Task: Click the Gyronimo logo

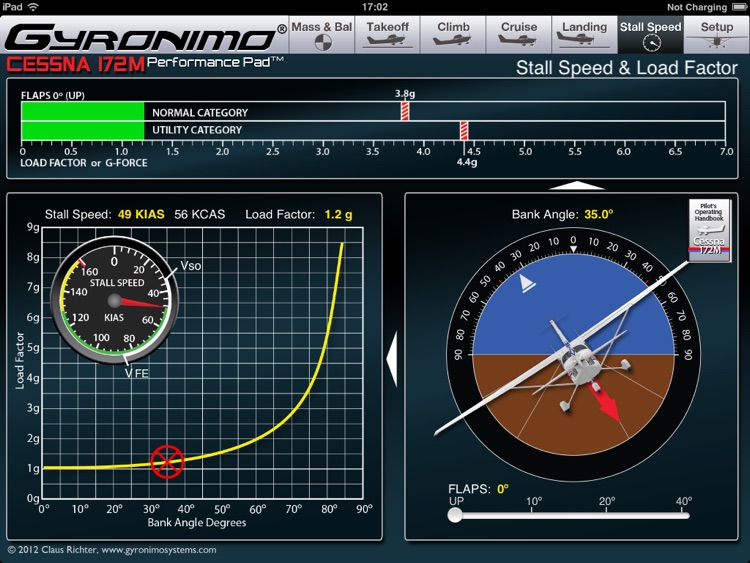Action: (146, 36)
